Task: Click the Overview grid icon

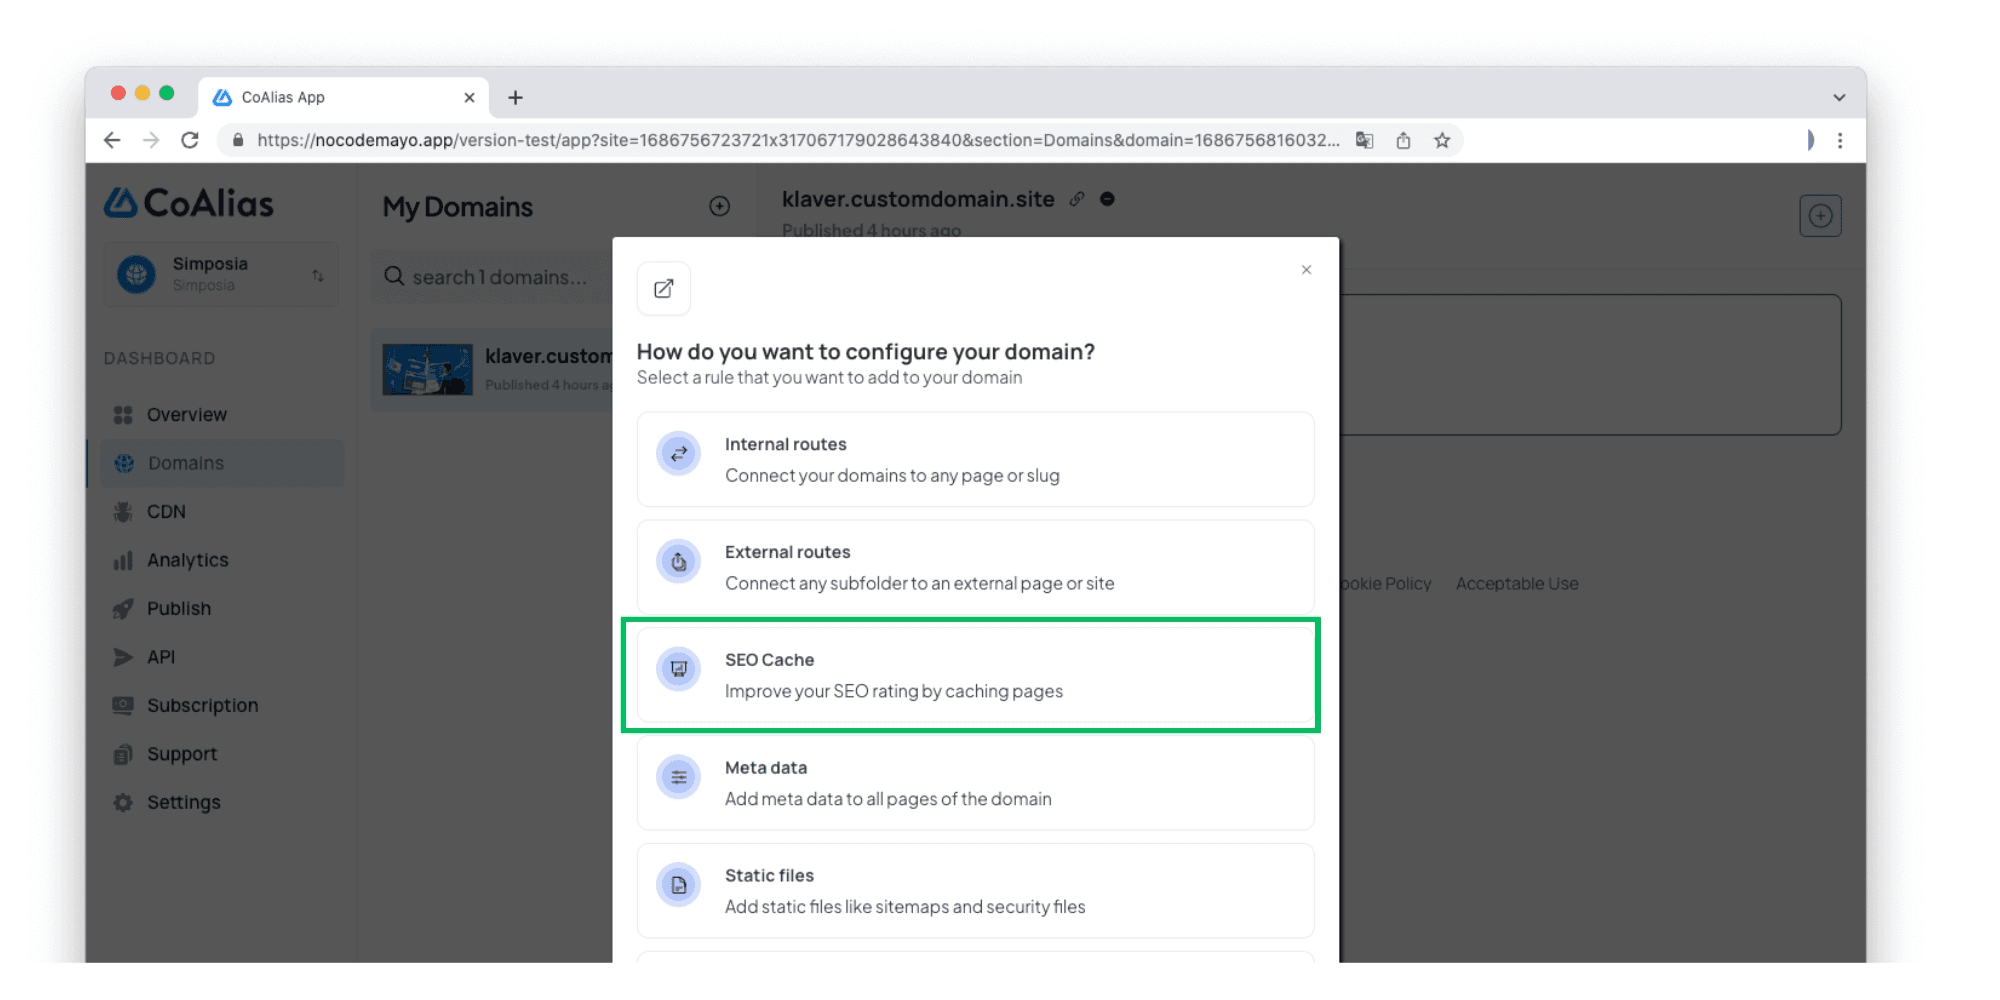Action: pos(123,415)
